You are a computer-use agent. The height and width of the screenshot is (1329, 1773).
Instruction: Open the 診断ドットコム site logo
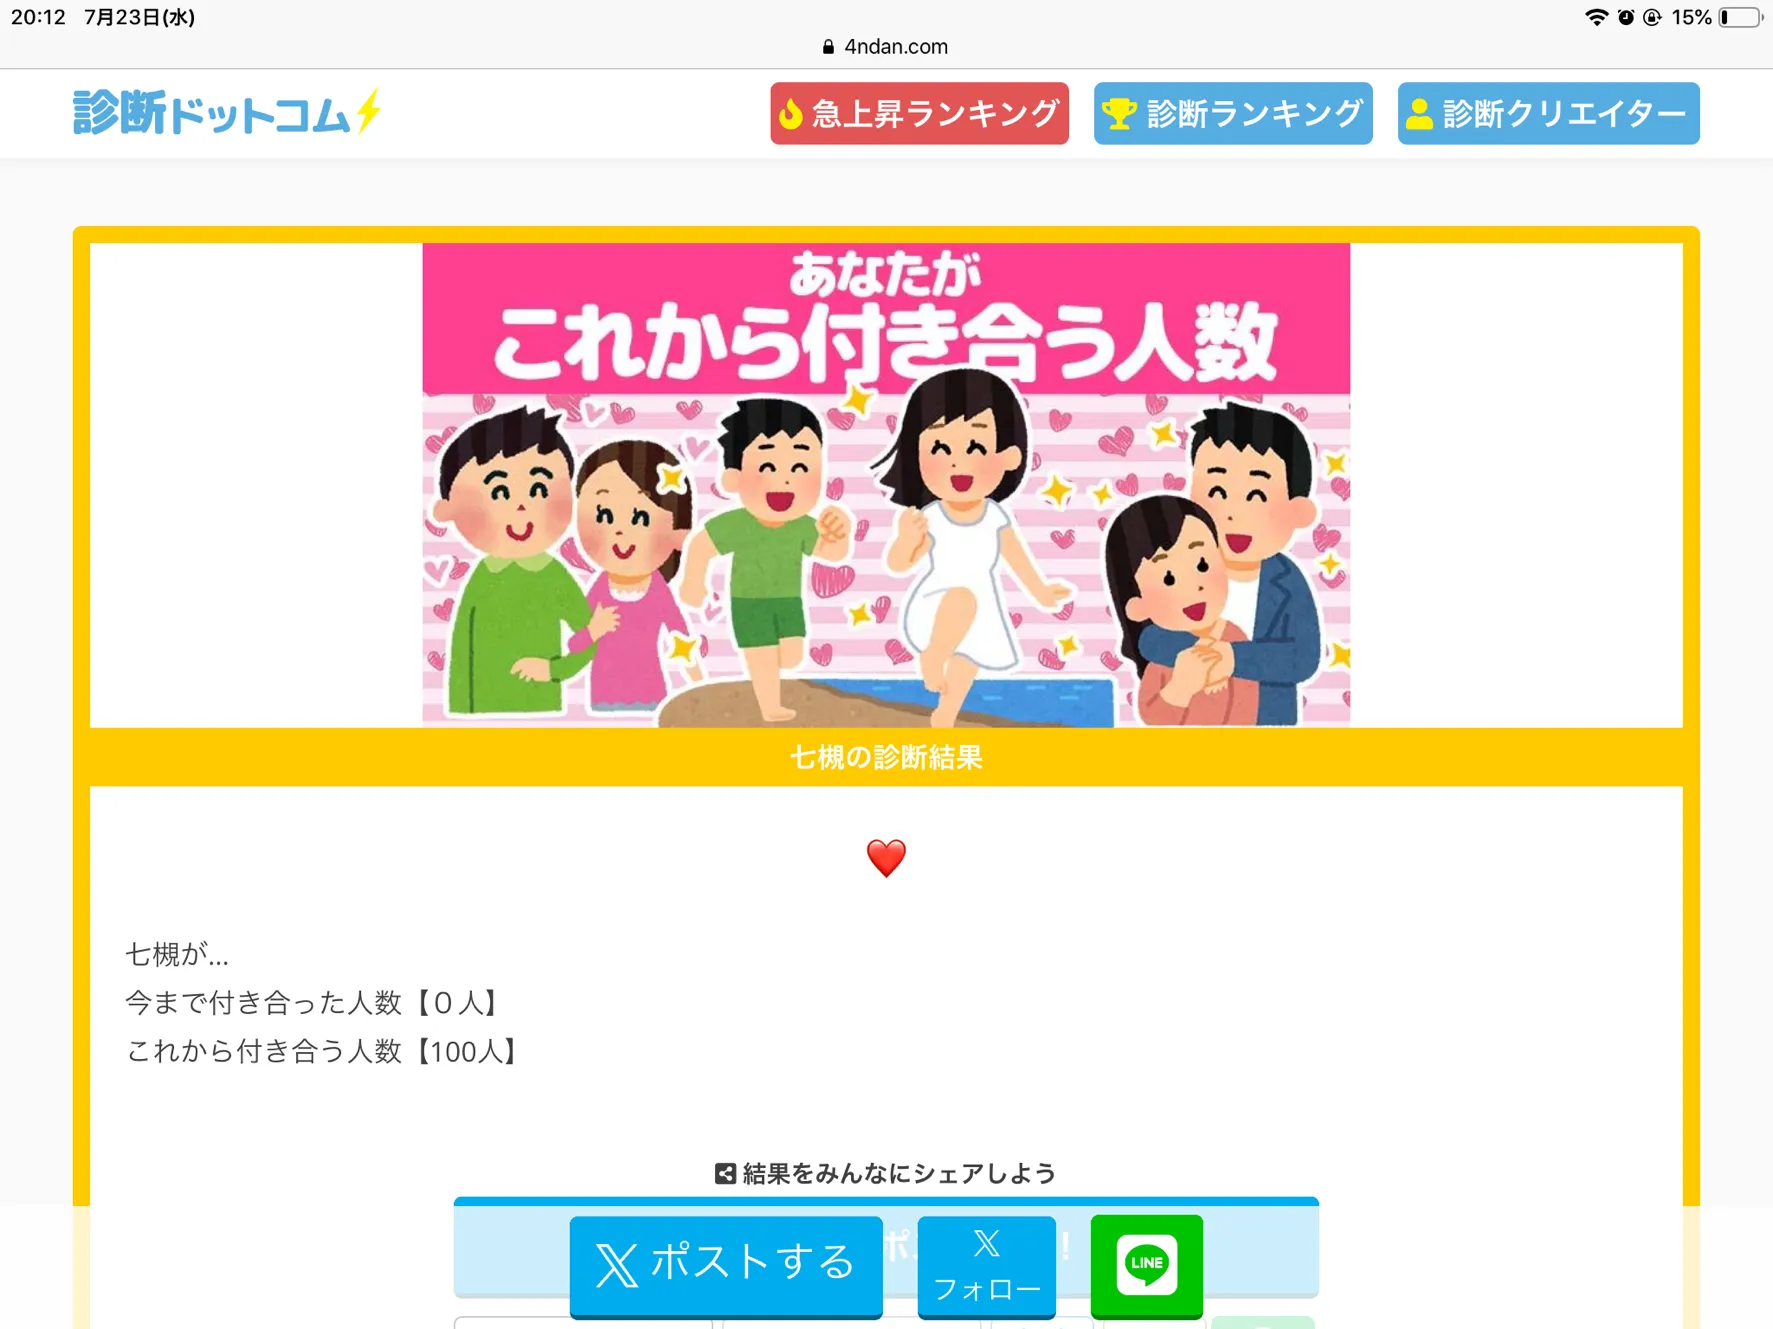coord(227,113)
